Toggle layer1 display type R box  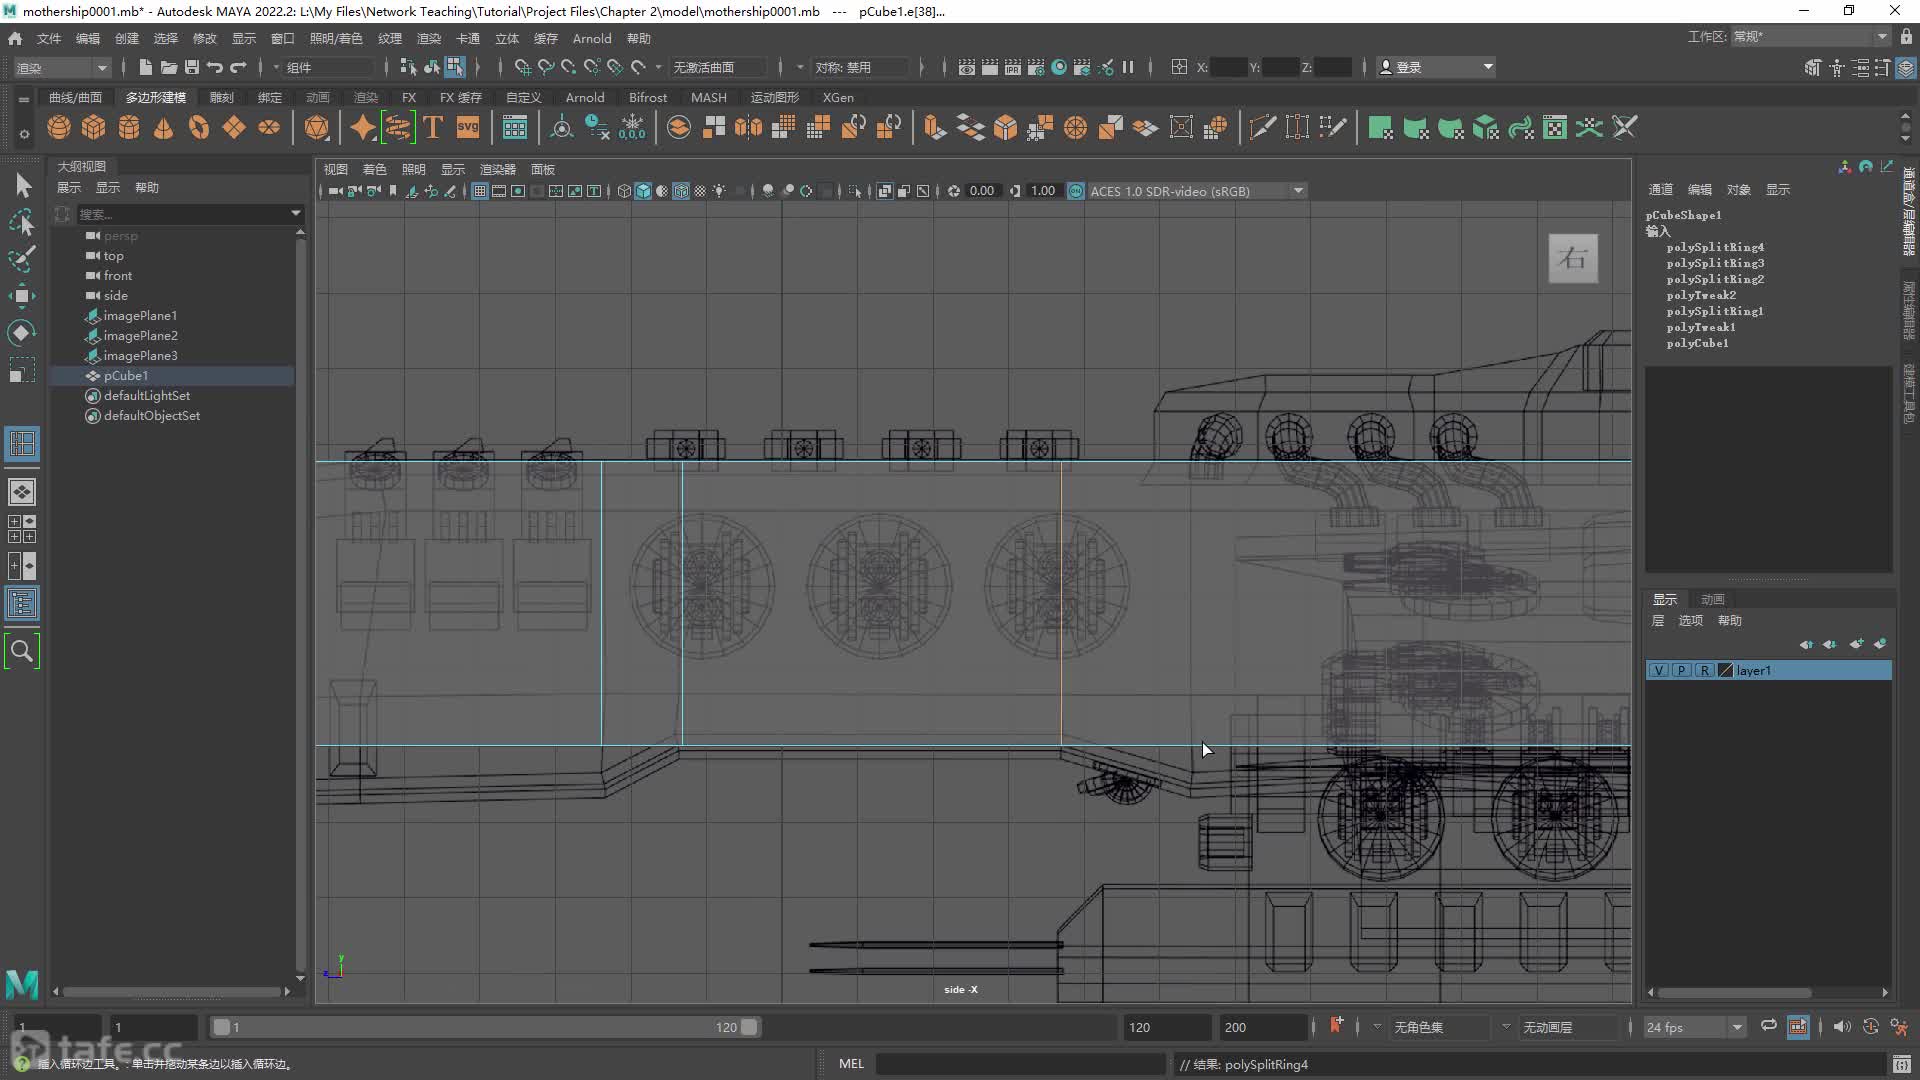pos(1704,671)
